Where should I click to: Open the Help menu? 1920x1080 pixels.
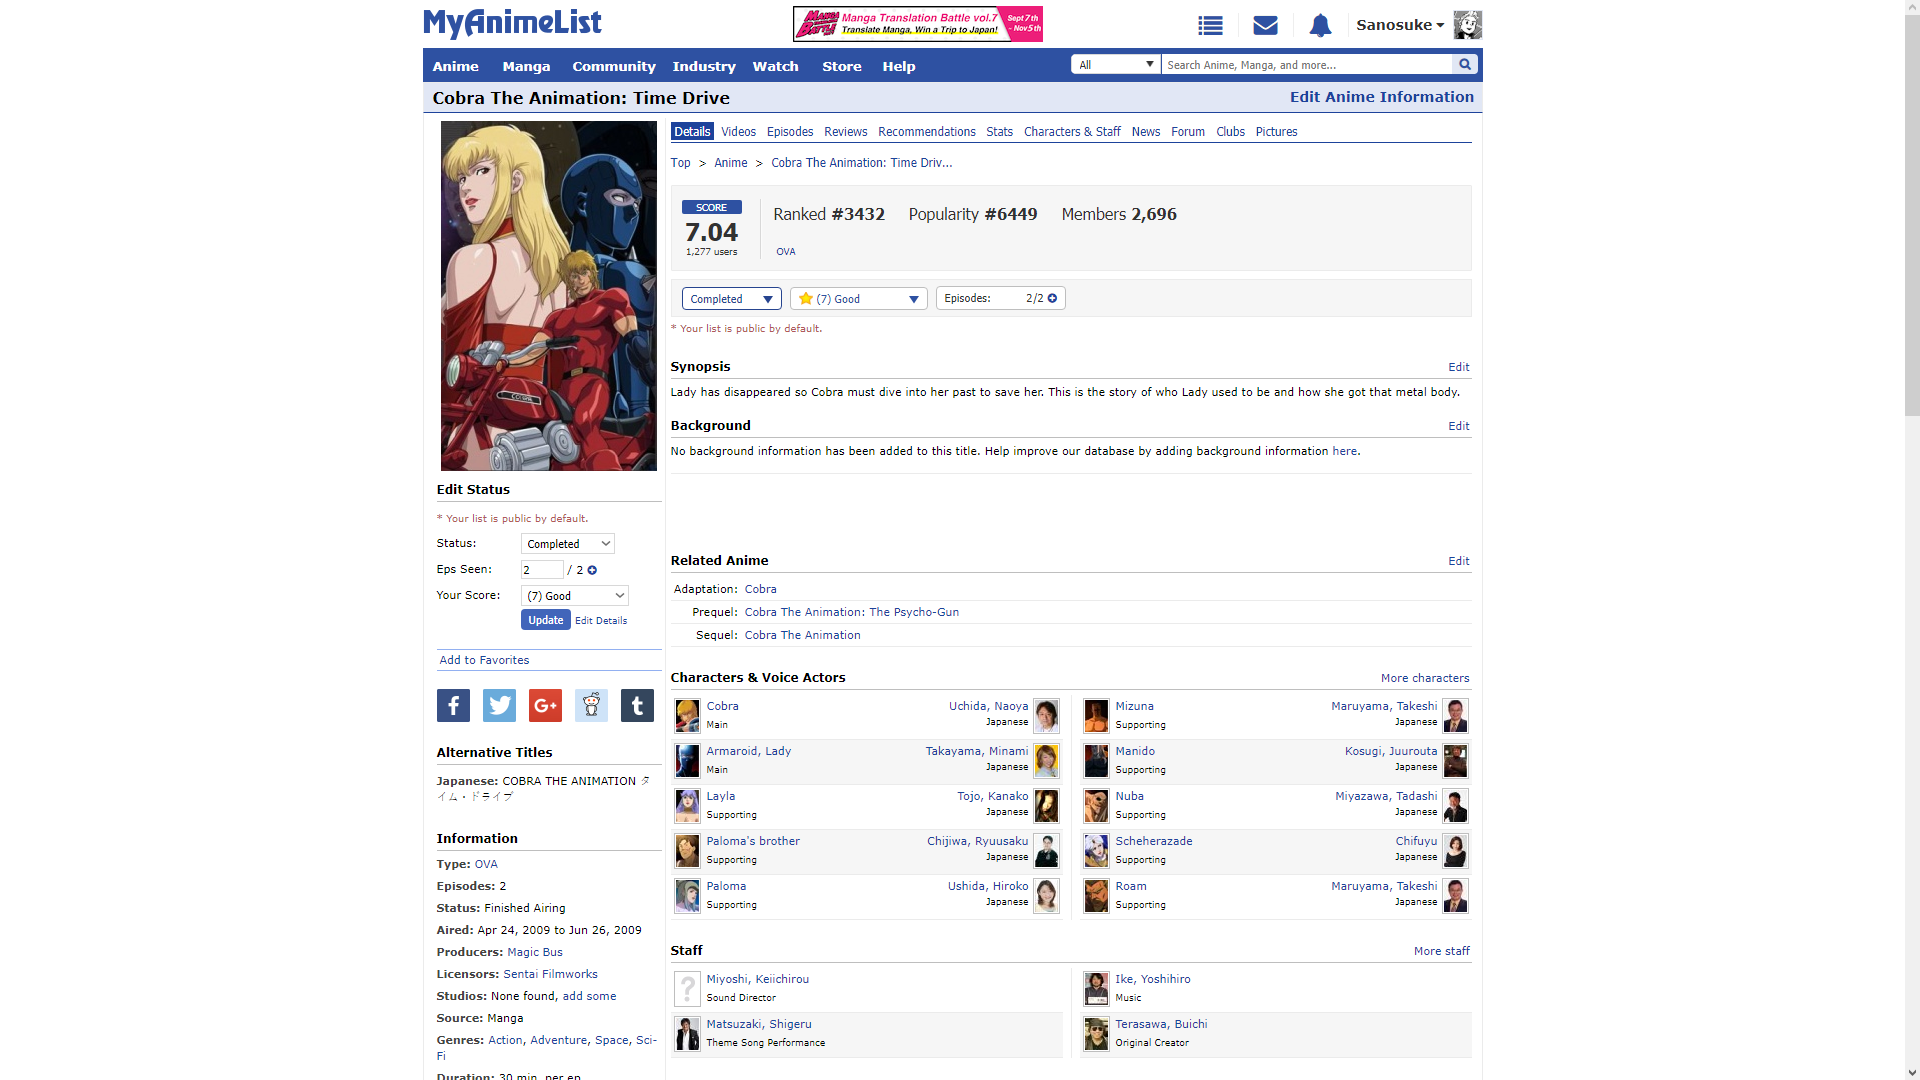tap(899, 66)
